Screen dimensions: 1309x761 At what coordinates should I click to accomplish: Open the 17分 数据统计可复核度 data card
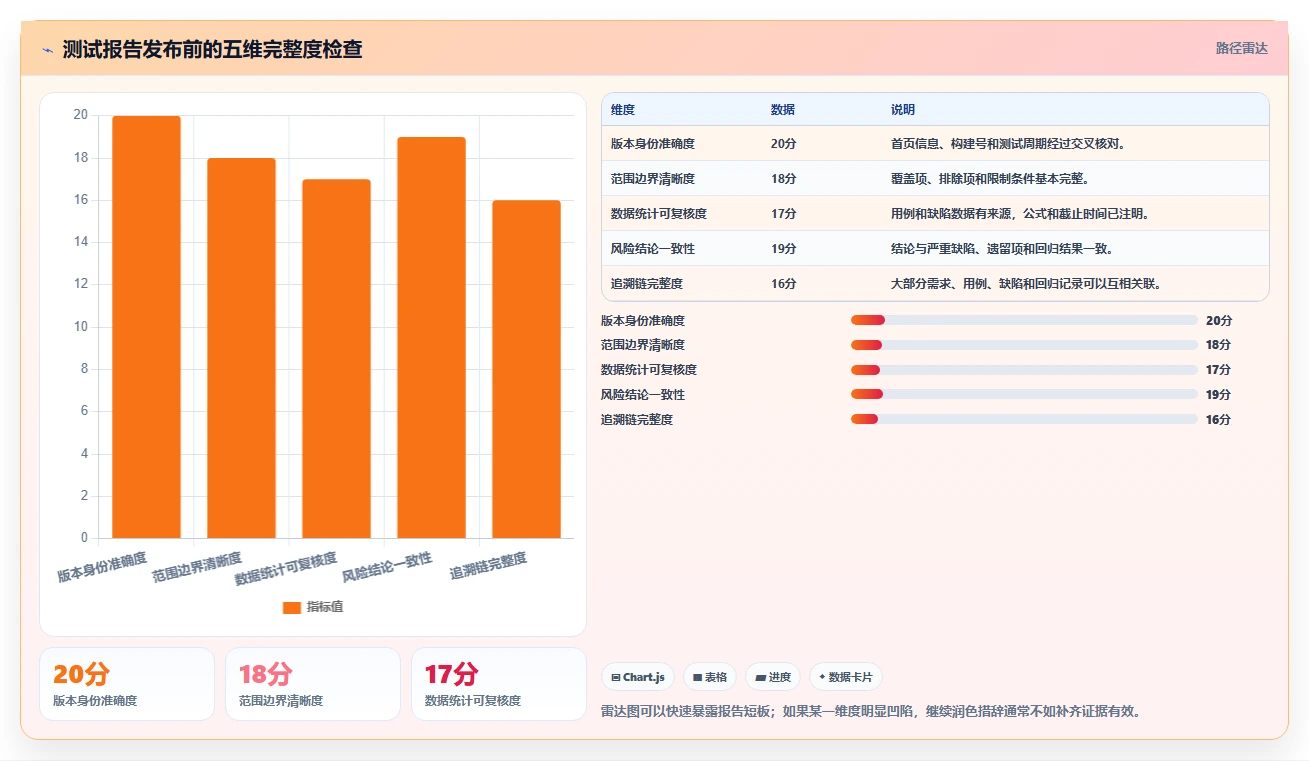pyautogui.click(x=499, y=684)
